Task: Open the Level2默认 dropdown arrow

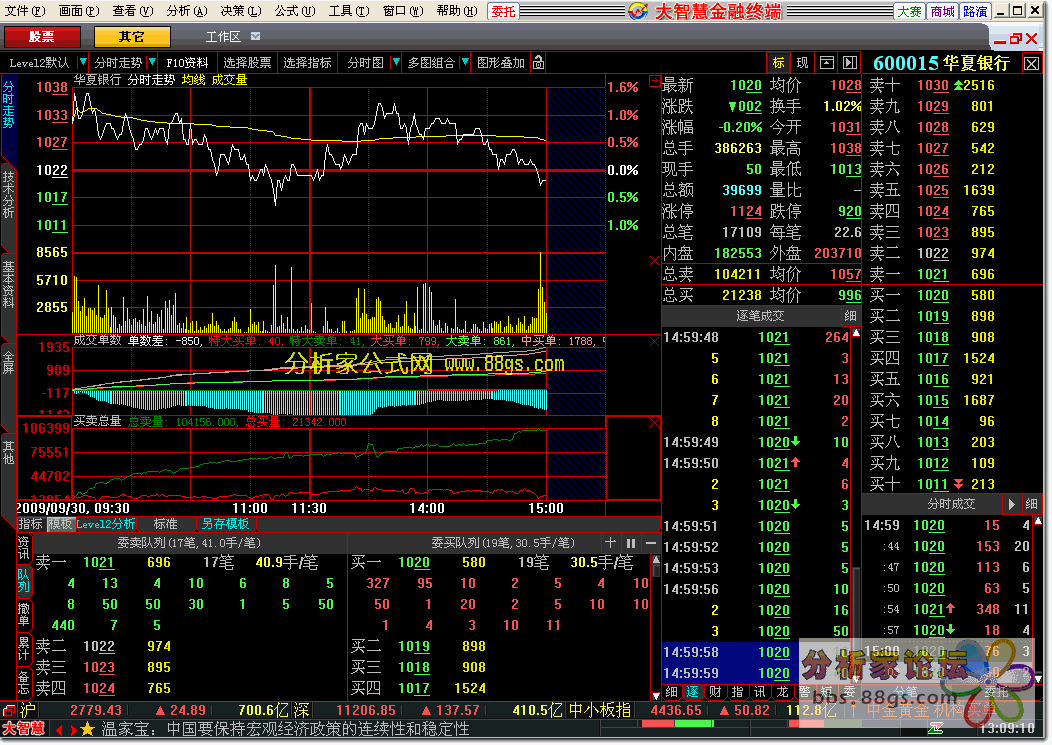Action: [x=83, y=62]
